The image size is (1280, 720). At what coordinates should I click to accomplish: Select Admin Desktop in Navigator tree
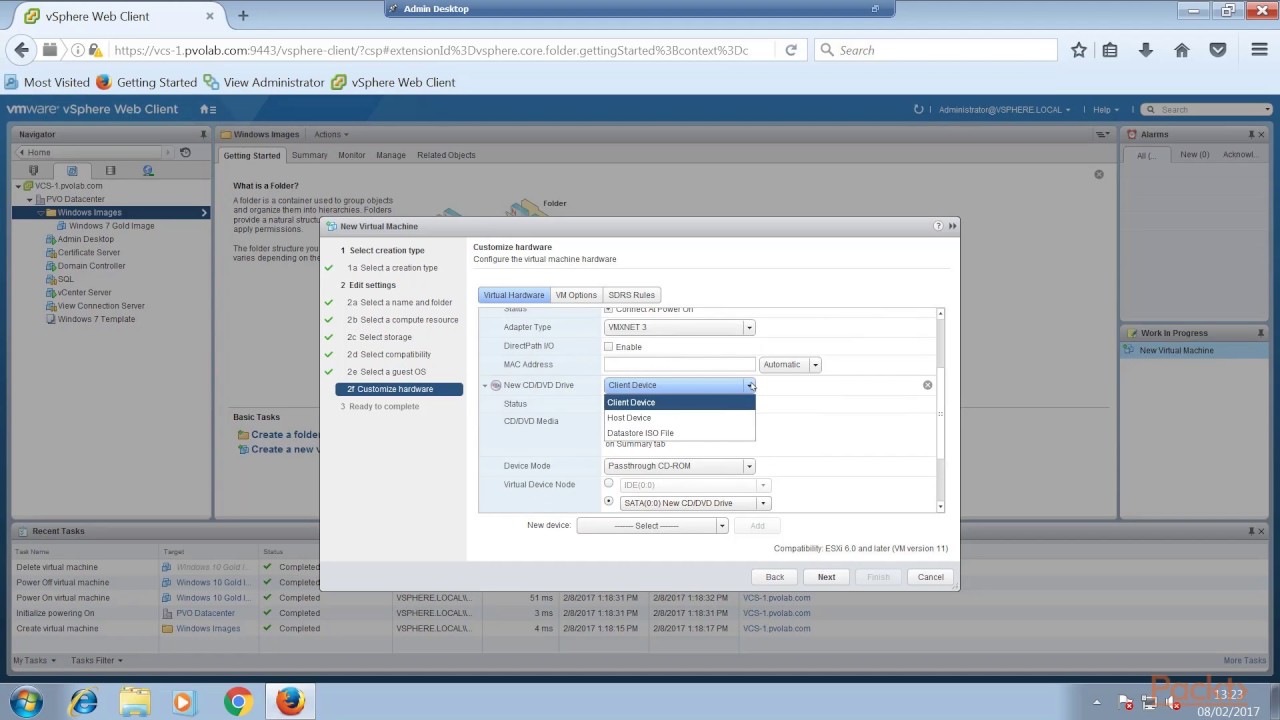(x=85, y=239)
